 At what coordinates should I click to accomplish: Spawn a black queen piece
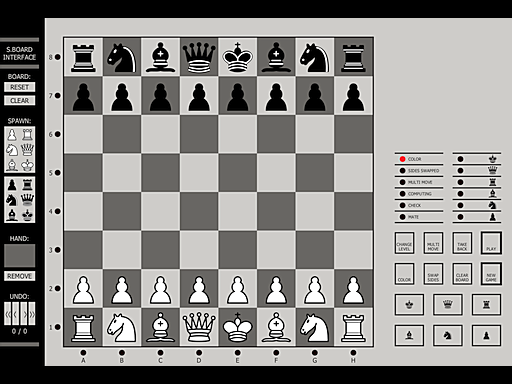pos(27,200)
